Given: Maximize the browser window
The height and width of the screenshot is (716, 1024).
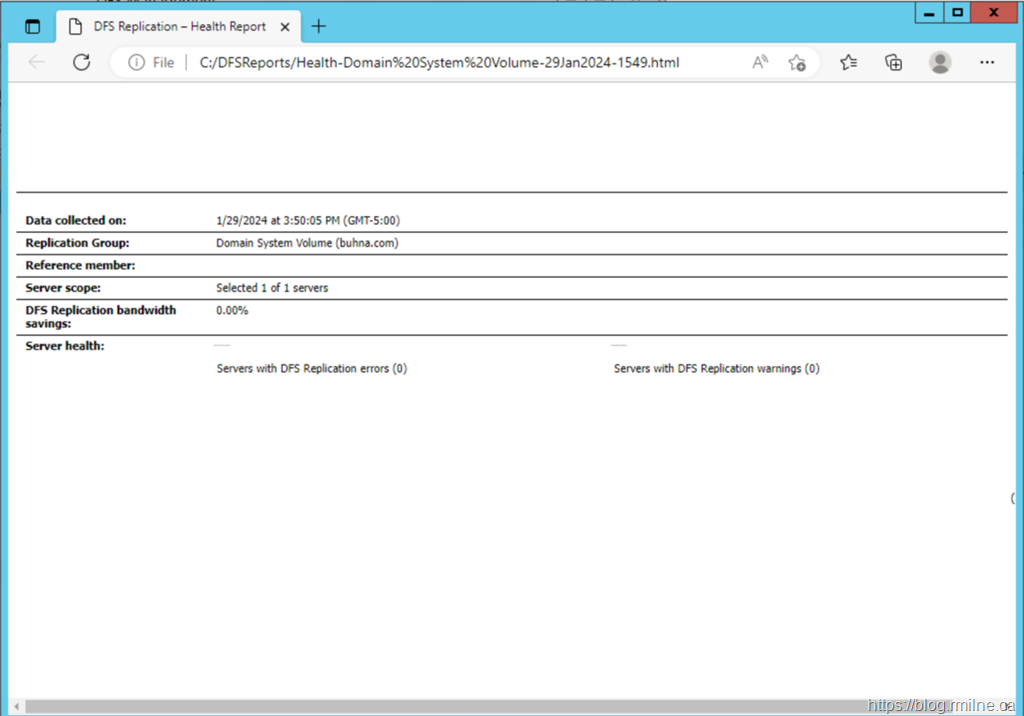Looking at the screenshot, I should point(958,12).
